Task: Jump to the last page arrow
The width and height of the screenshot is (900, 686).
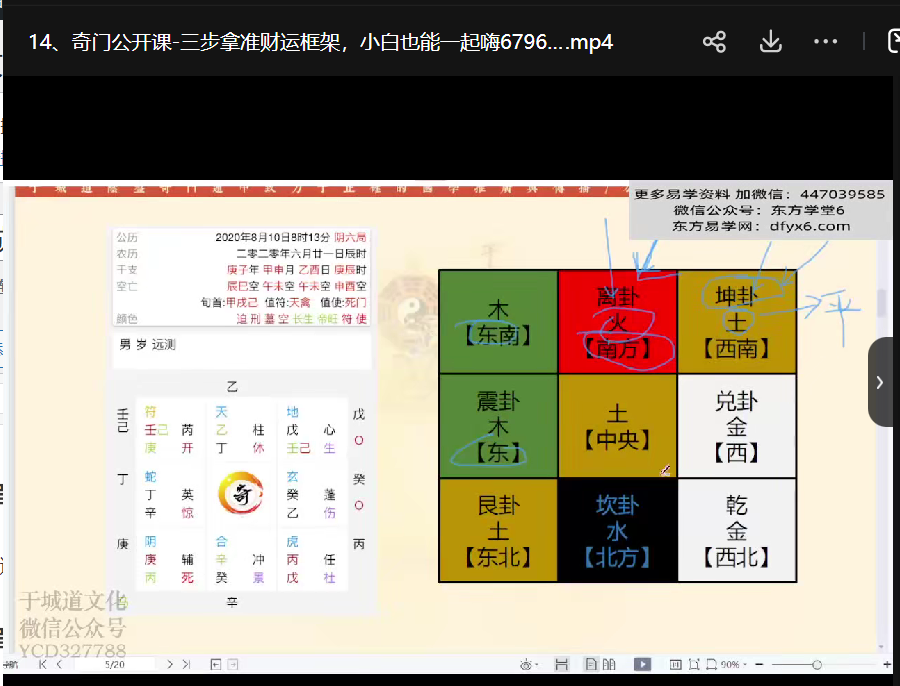Action: point(186,664)
